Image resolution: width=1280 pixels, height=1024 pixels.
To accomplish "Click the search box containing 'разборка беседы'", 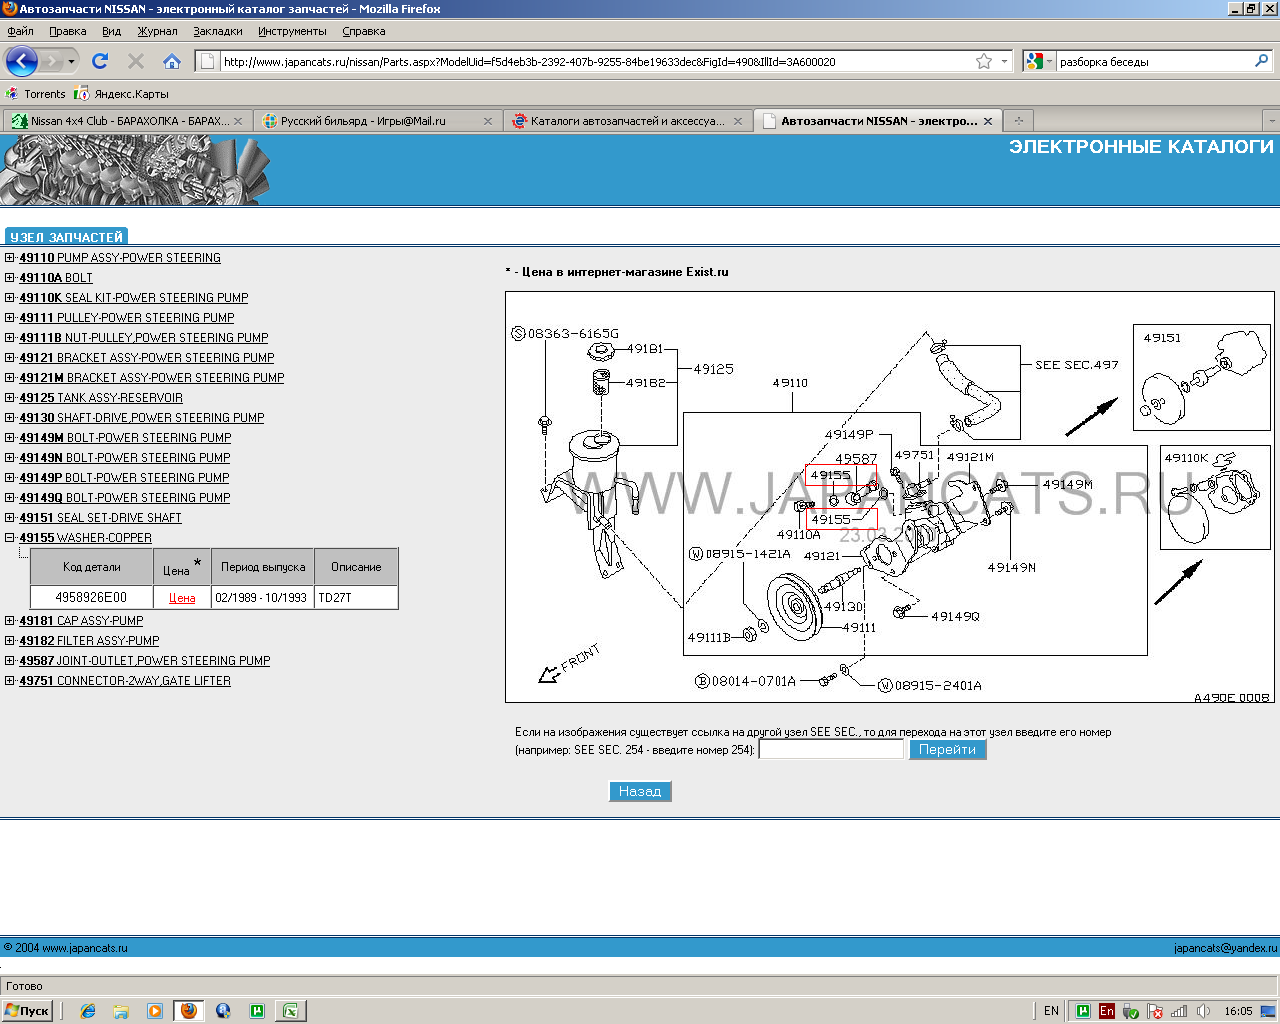I will 1153,61.
